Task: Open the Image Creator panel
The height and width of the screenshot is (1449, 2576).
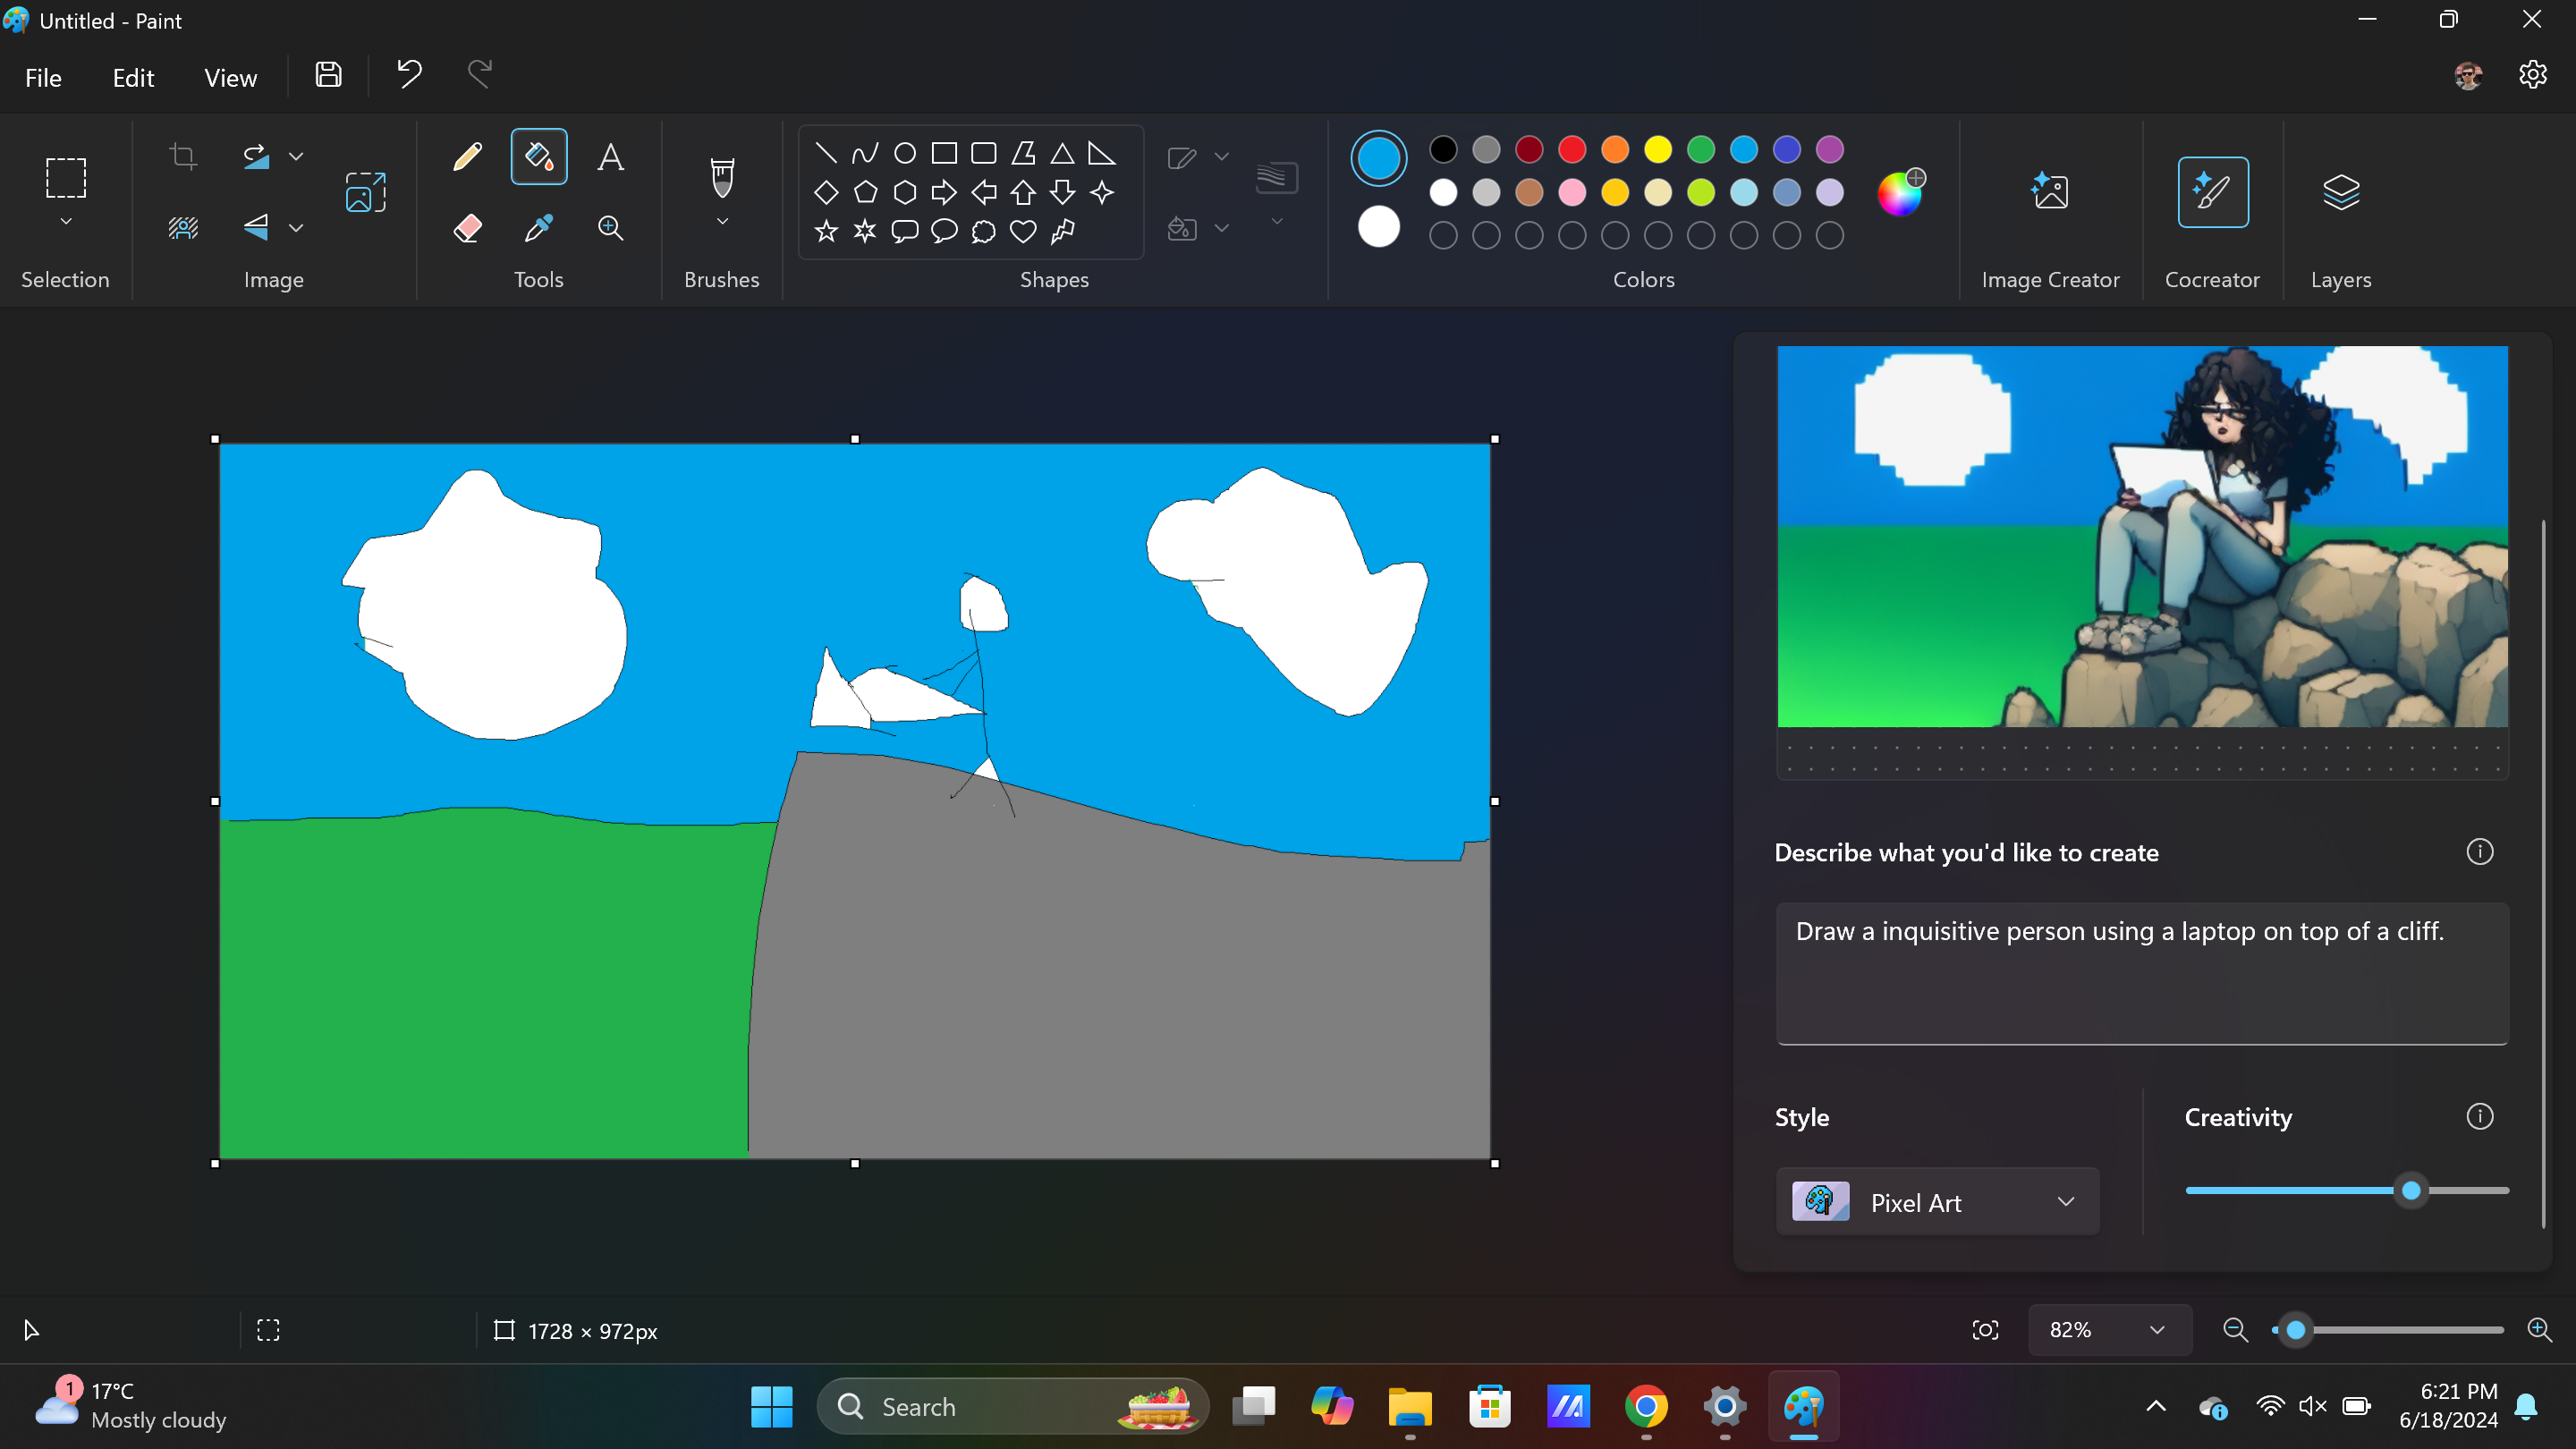Action: pyautogui.click(x=2050, y=192)
